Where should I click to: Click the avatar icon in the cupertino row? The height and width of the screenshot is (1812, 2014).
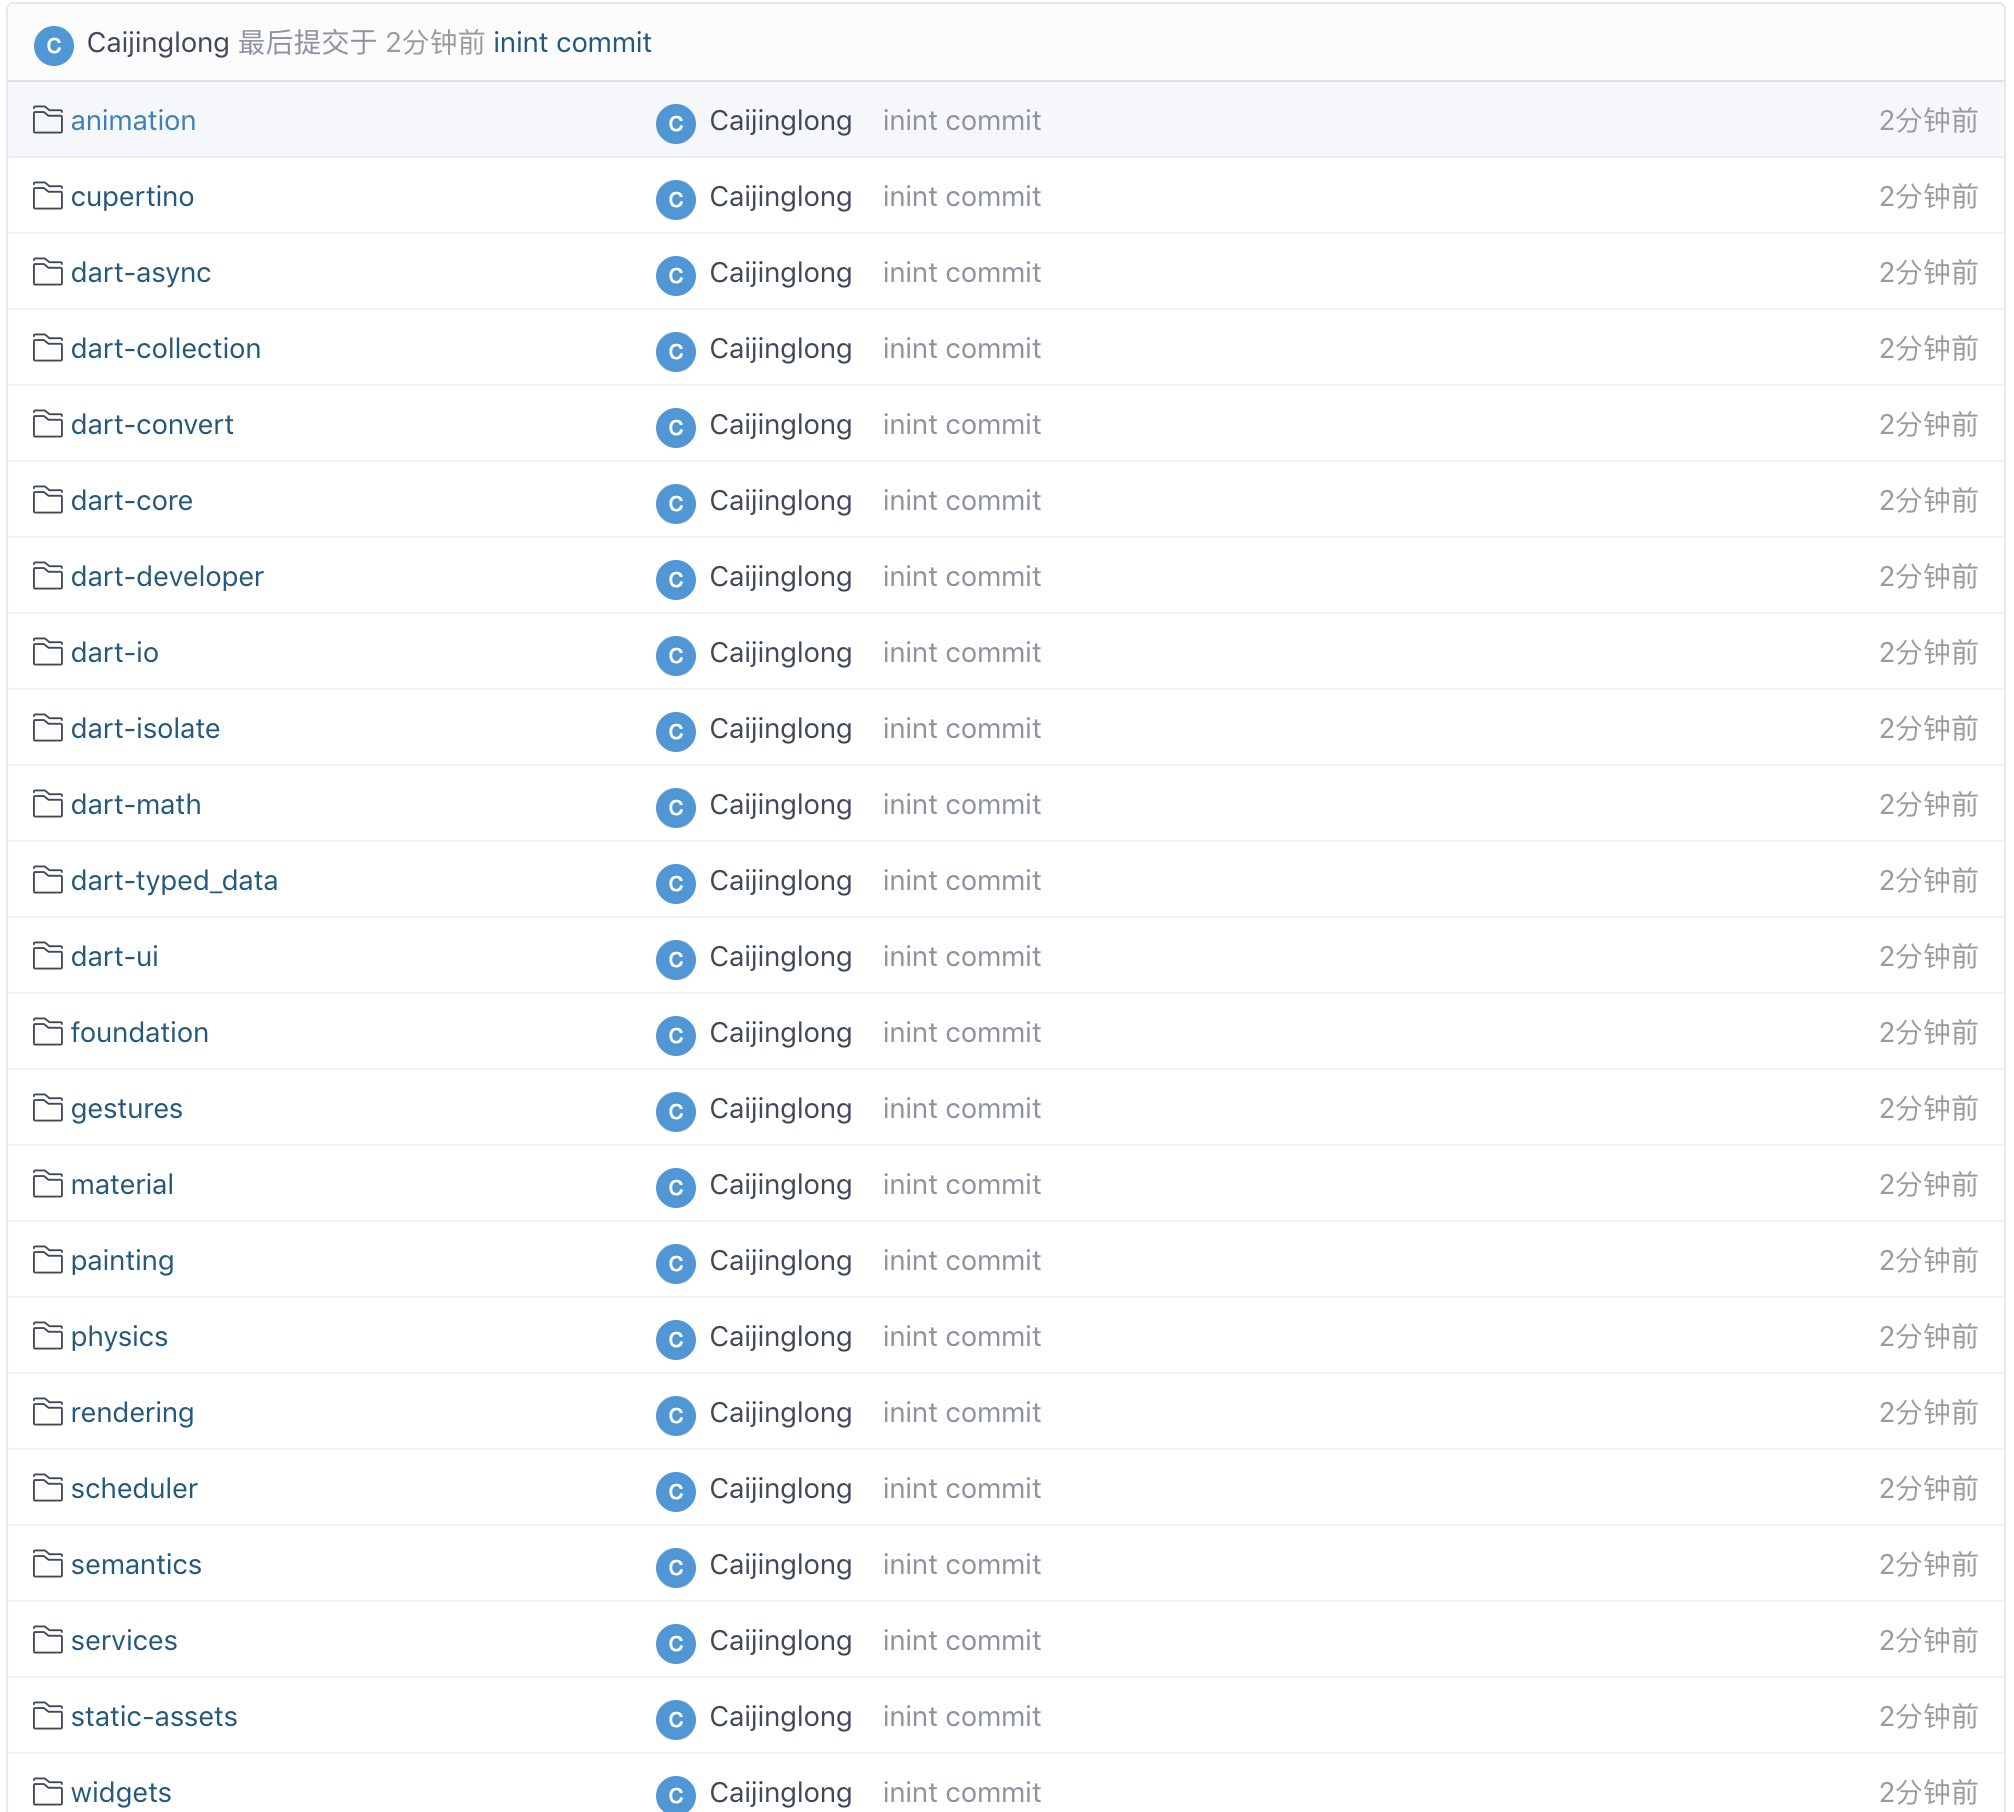click(676, 199)
